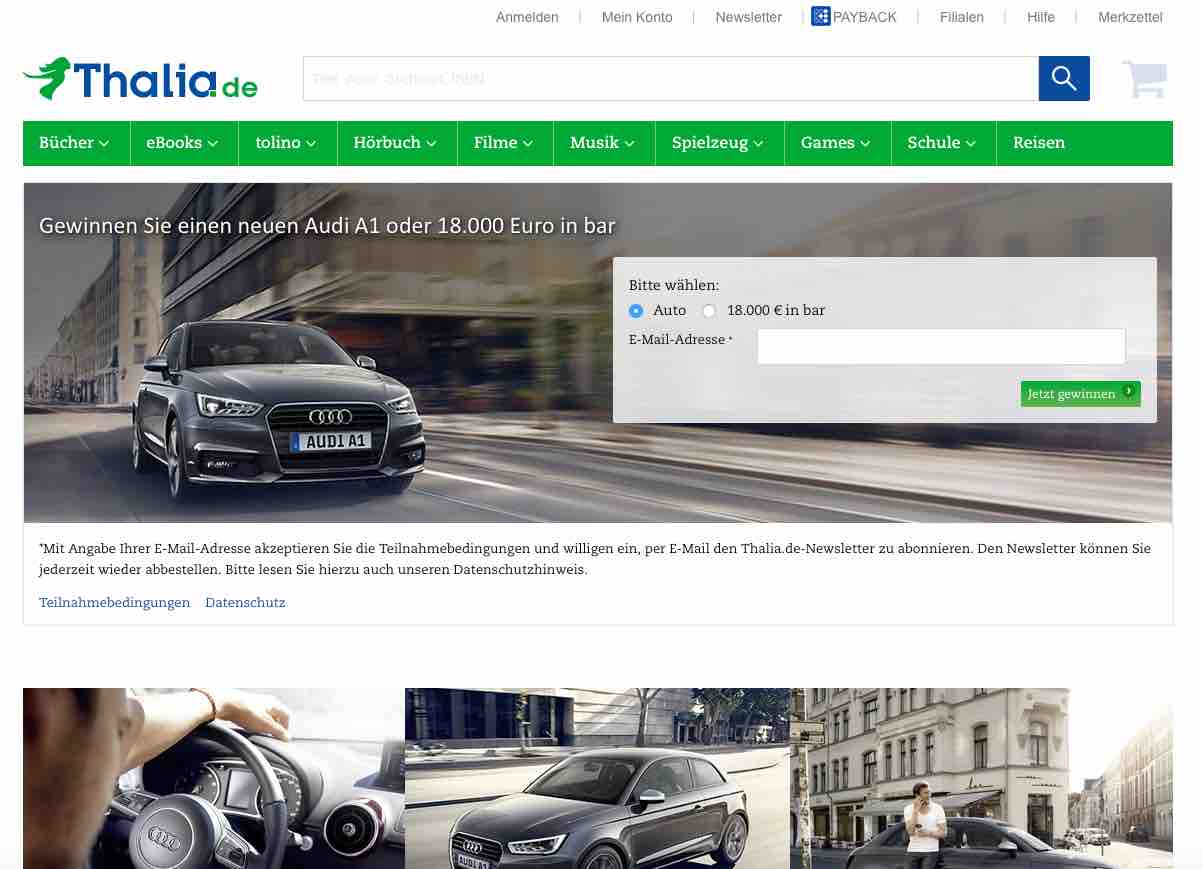The height and width of the screenshot is (869, 1203).
Task: Click the Anmelden link
Action: coord(527,17)
